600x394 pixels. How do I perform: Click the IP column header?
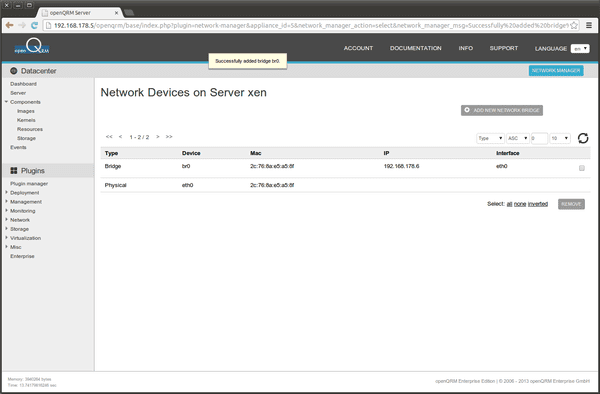[x=386, y=153]
